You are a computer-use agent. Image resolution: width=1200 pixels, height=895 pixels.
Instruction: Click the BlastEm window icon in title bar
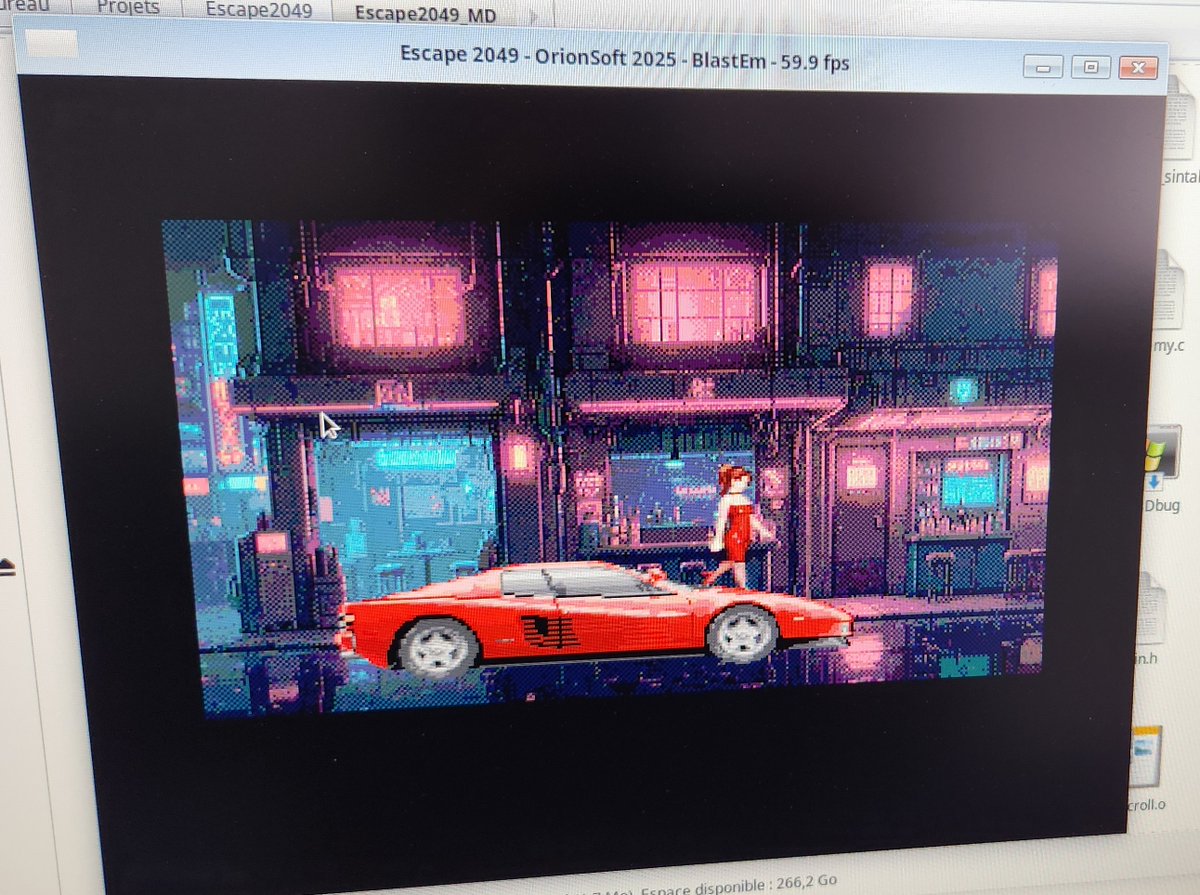click(x=51, y=43)
